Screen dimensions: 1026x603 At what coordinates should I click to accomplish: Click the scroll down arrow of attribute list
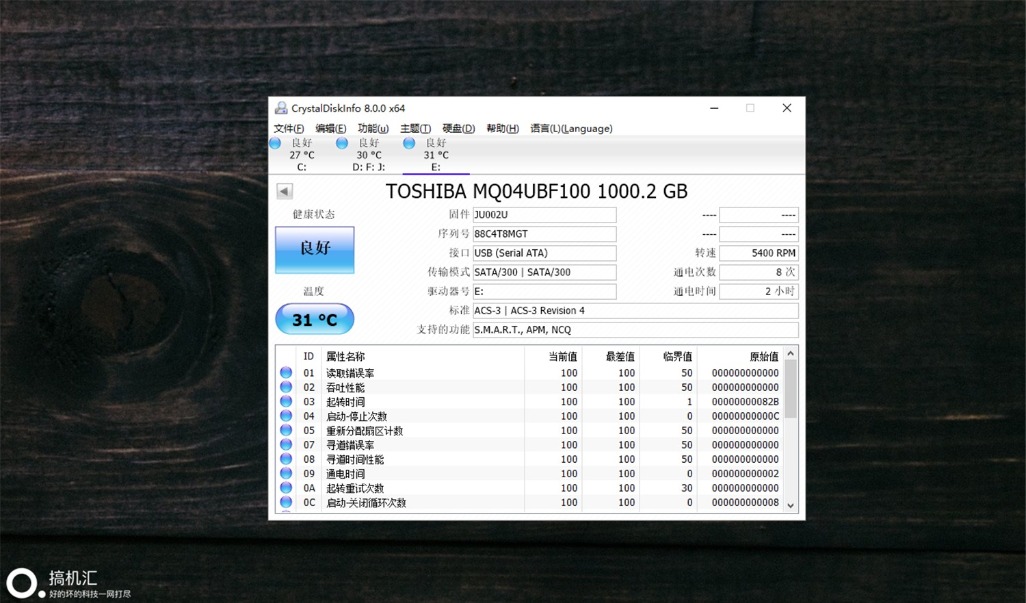pyautogui.click(x=790, y=506)
